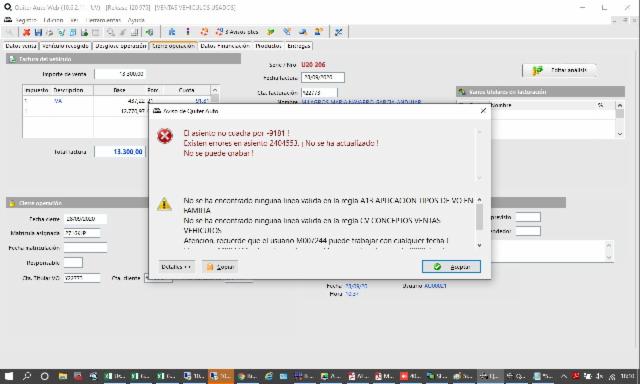640x384 pixels.
Task: Click the Fecha cierre field
Action: (85, 219)
